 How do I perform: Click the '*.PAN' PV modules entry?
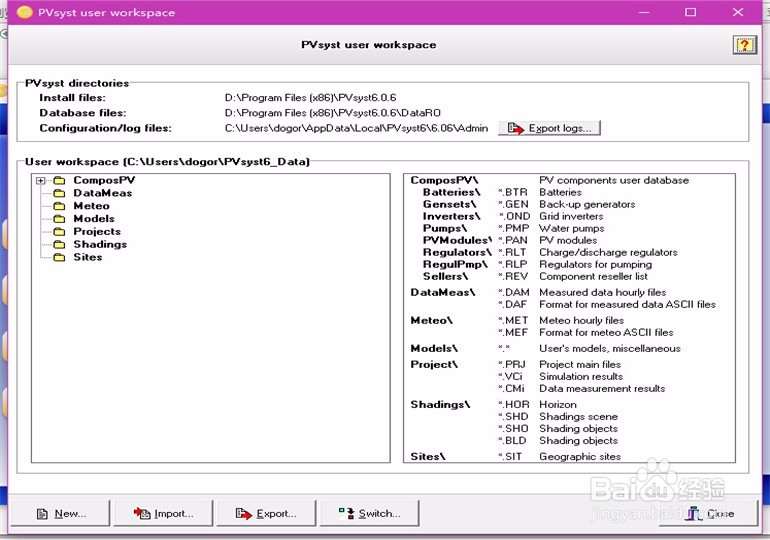513,241
